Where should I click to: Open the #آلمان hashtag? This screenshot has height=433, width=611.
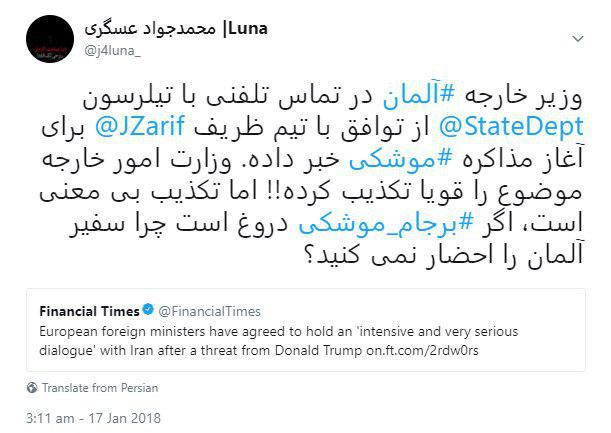tap(419, 95)
